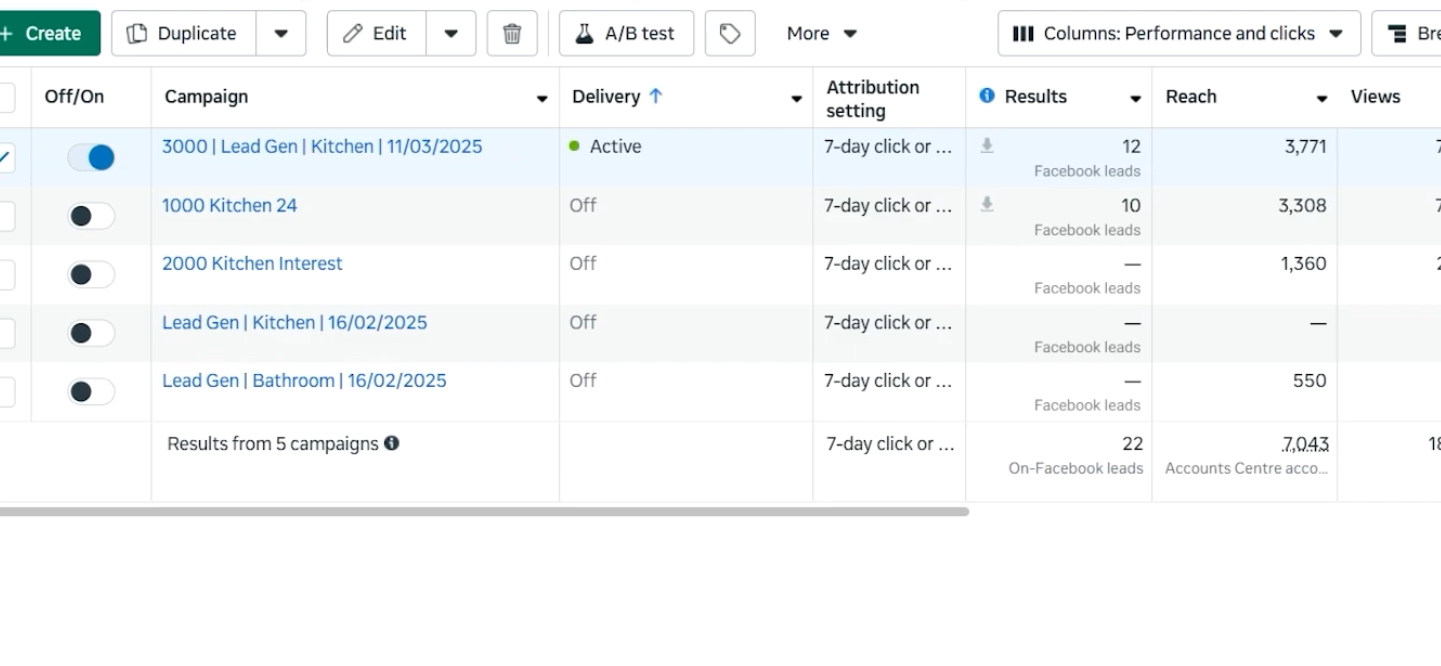Open the More menu
Image resolution: width=1441 pixels, height=666 pixels.
pyautogui.click(x=821, y=33)
